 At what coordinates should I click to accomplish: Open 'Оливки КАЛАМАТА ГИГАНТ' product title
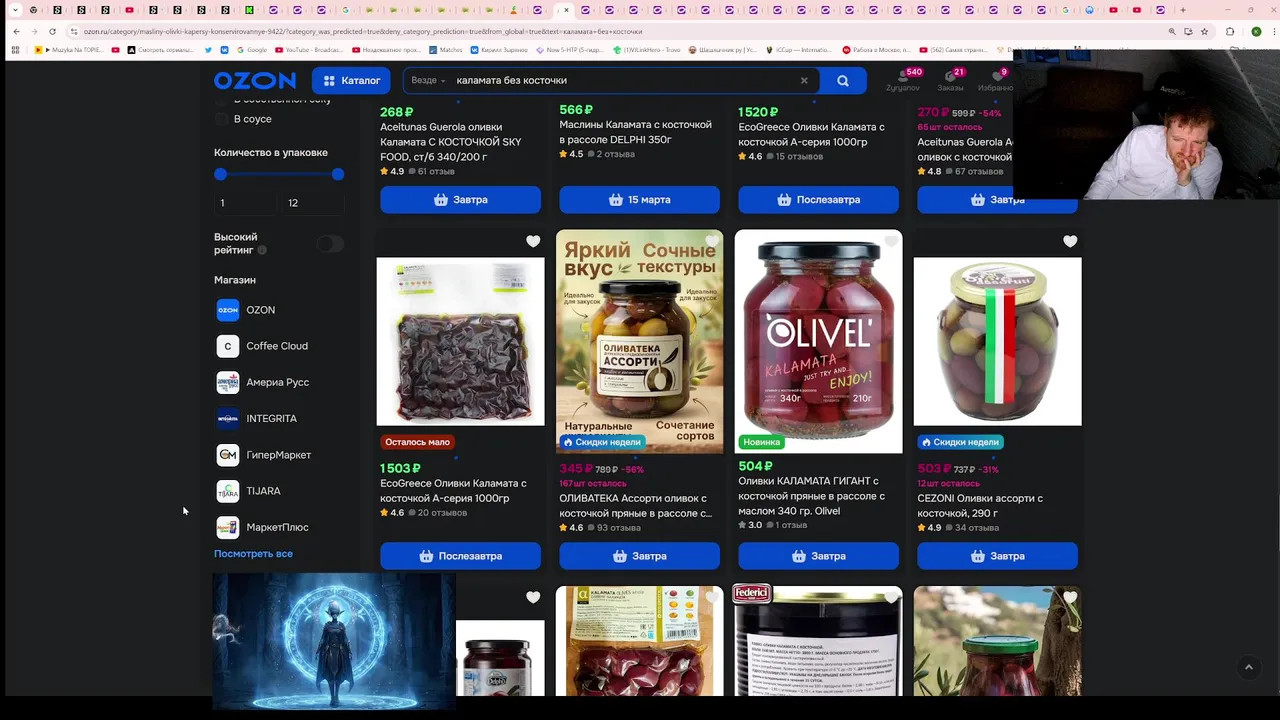811,496
